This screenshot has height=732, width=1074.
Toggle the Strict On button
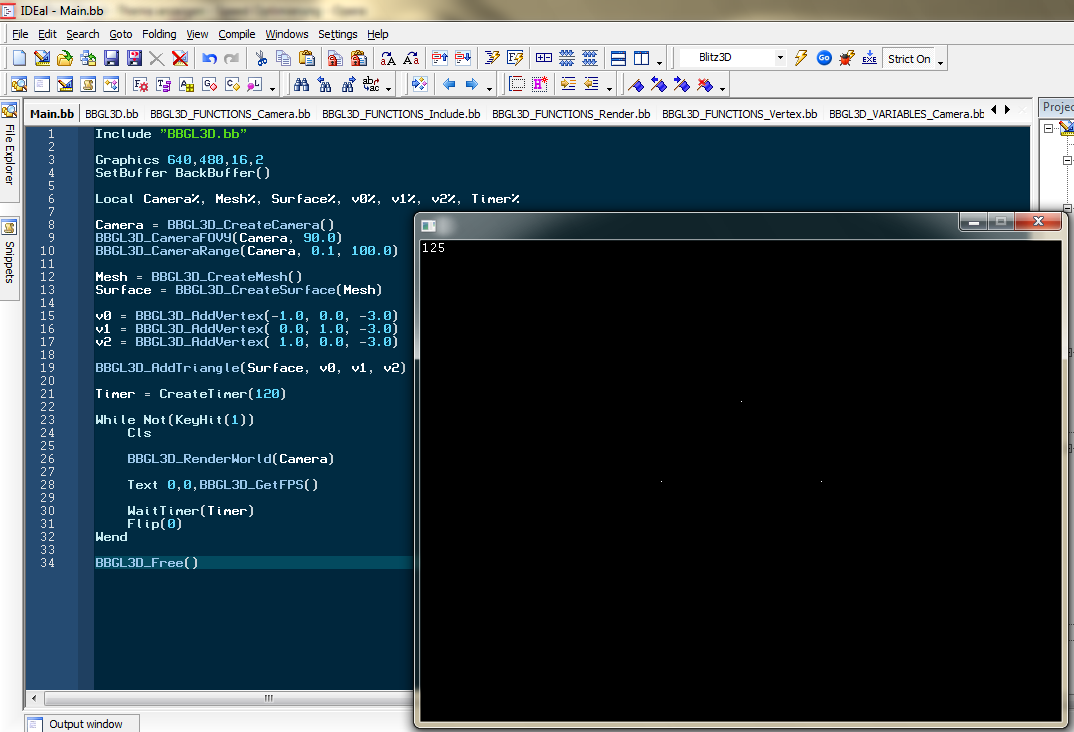[x=909, y=59]
